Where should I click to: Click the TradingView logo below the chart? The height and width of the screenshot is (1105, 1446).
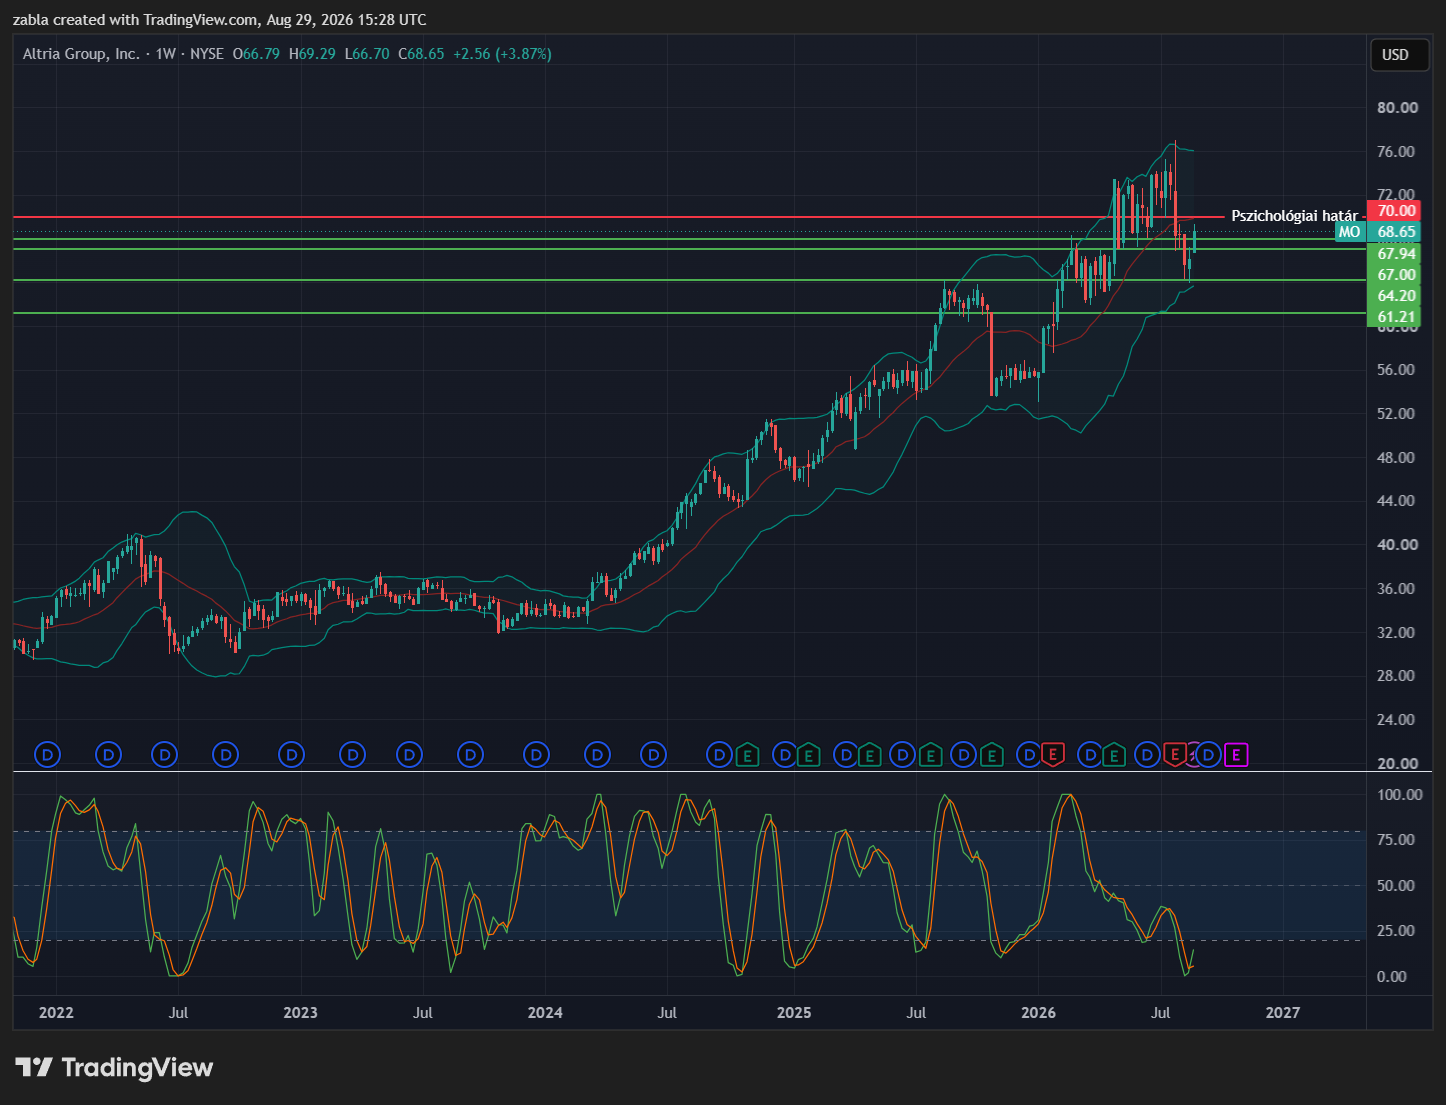(114, 1068)
